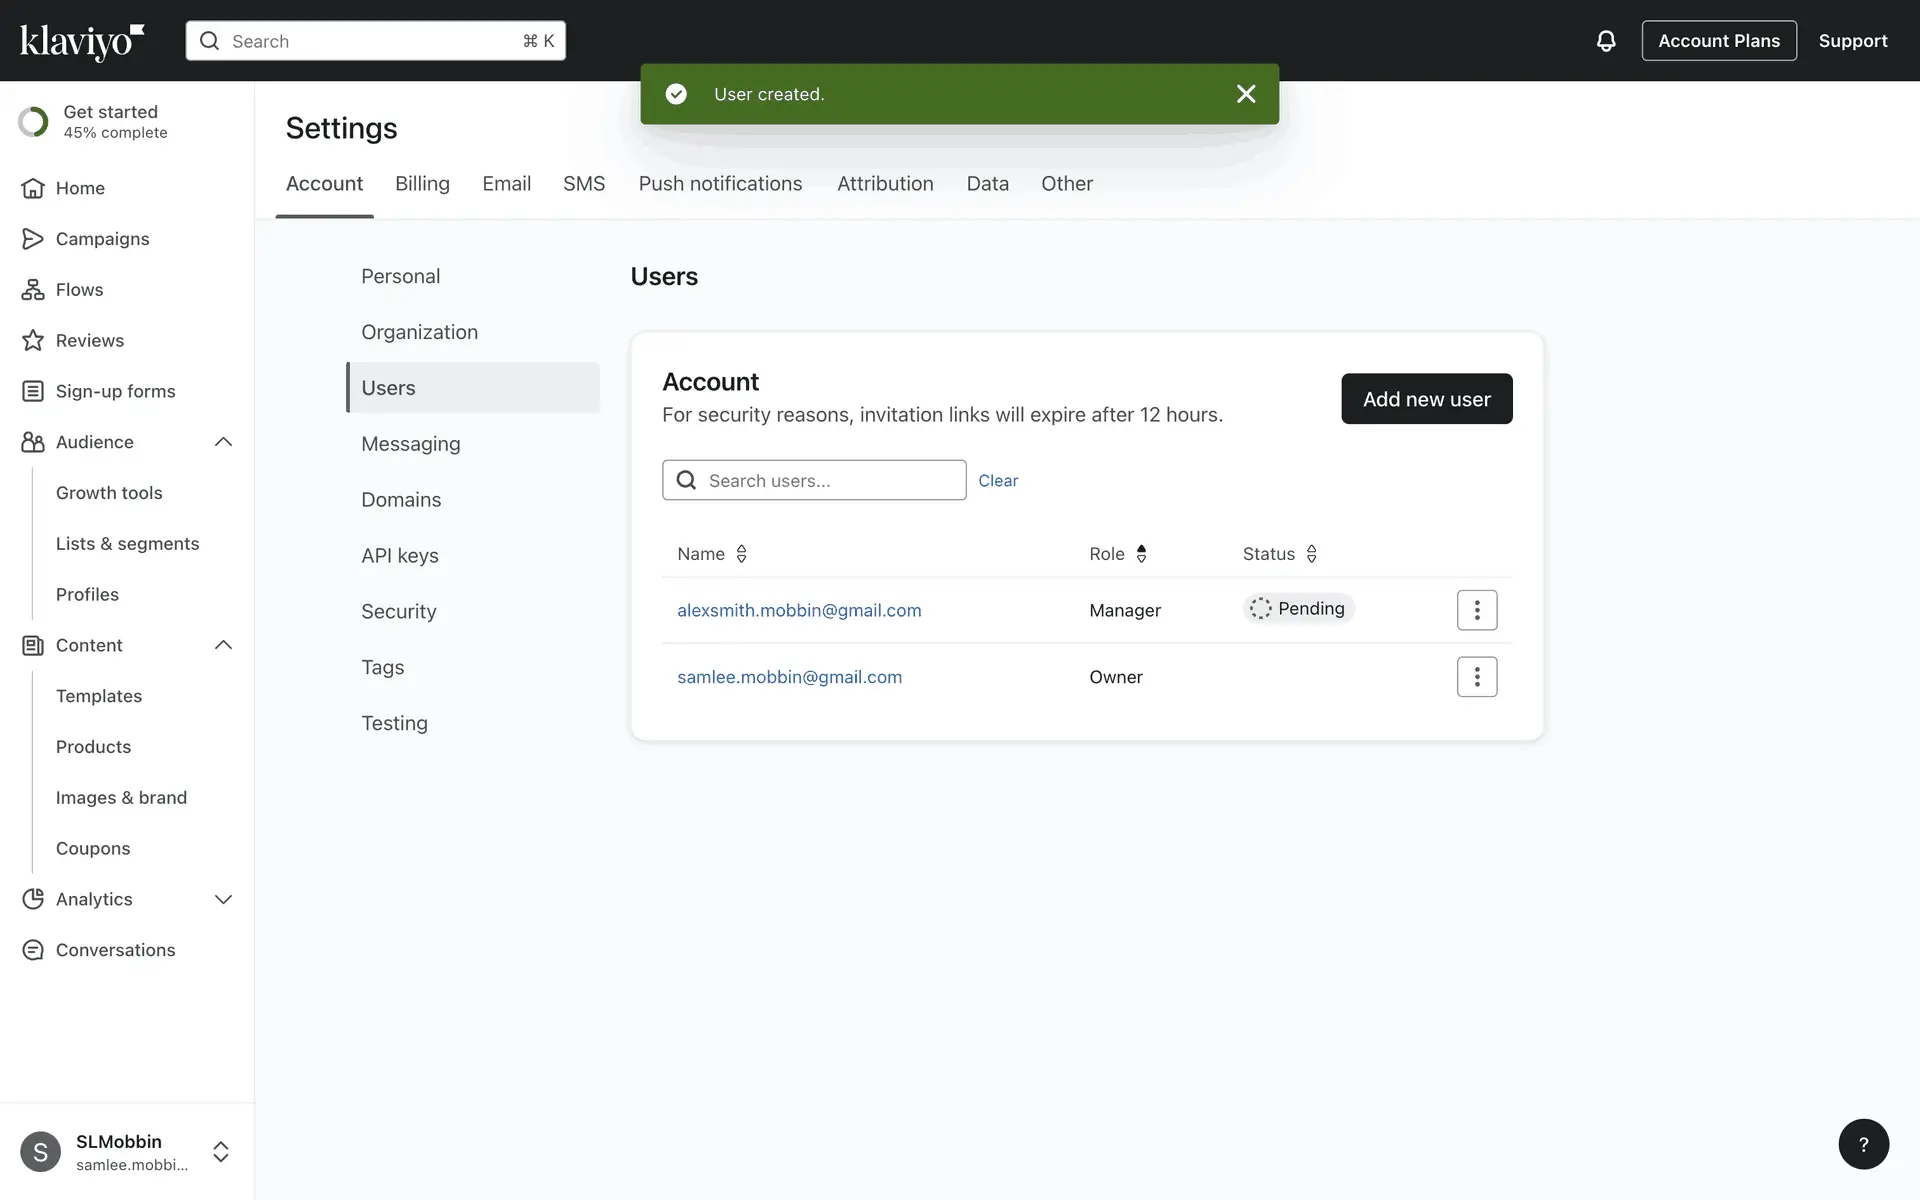This screenshot has width=1920, height=1200.
Task: Click the Flows sidebar icon
Action: click(x=33, y=290)
